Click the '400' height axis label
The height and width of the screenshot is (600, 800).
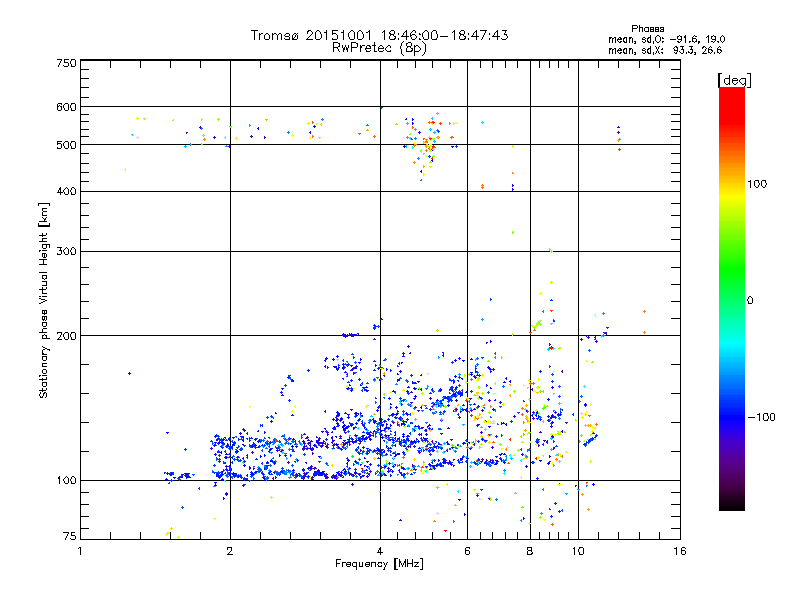click(66, 191)
